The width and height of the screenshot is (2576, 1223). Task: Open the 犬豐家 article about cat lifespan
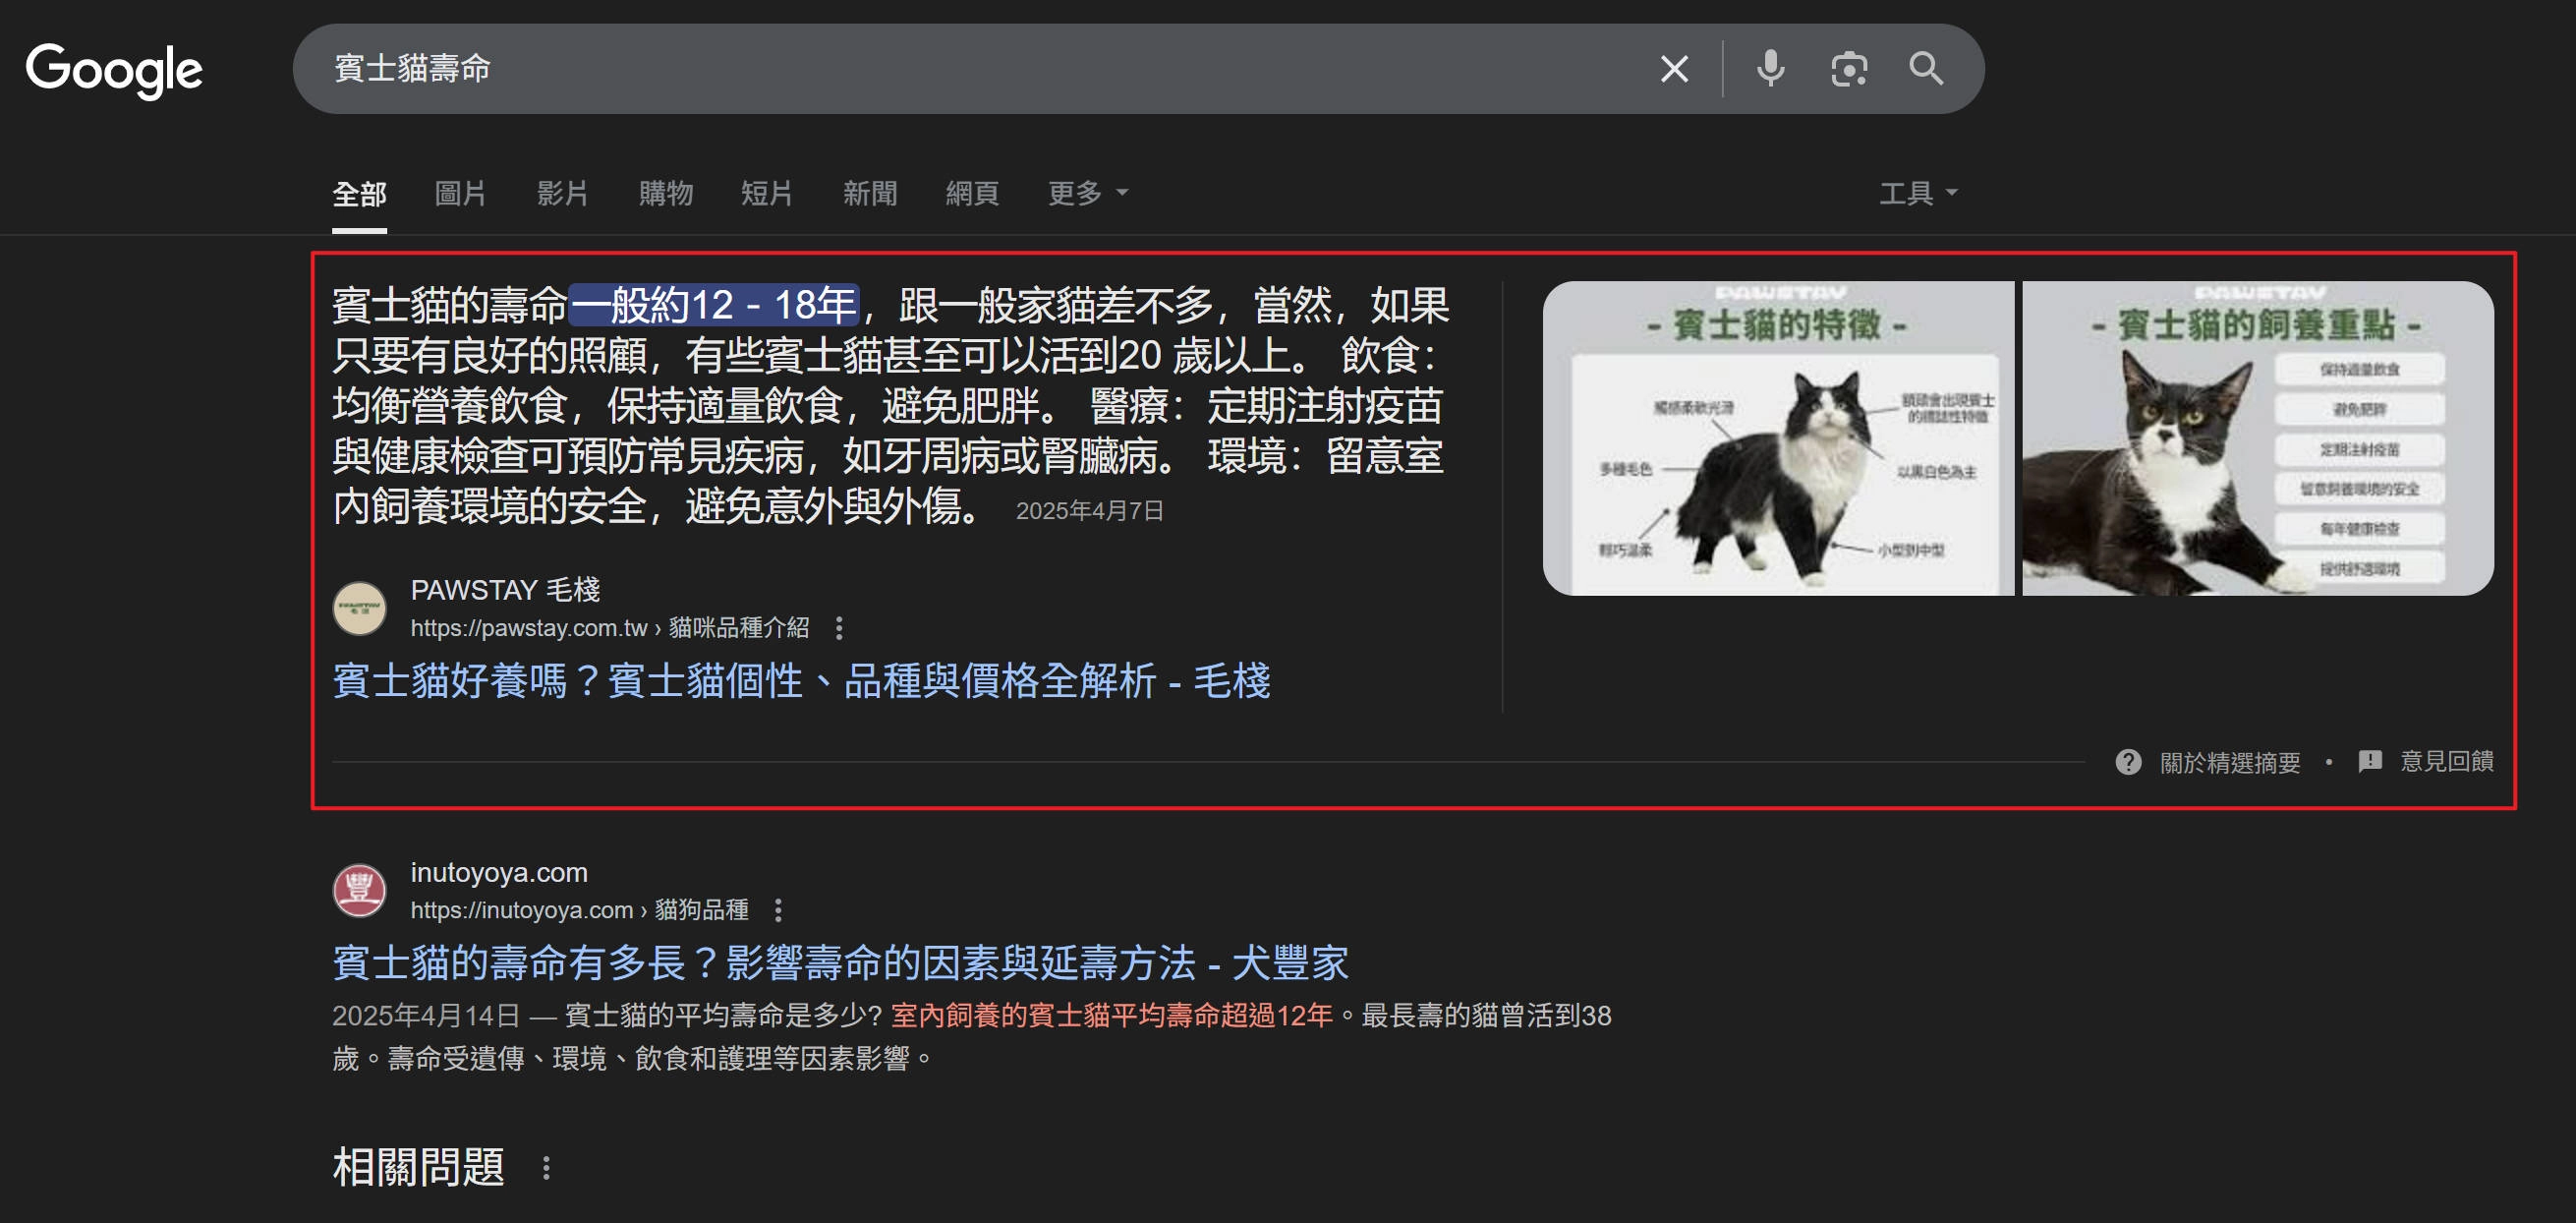[x=839, y=963]
